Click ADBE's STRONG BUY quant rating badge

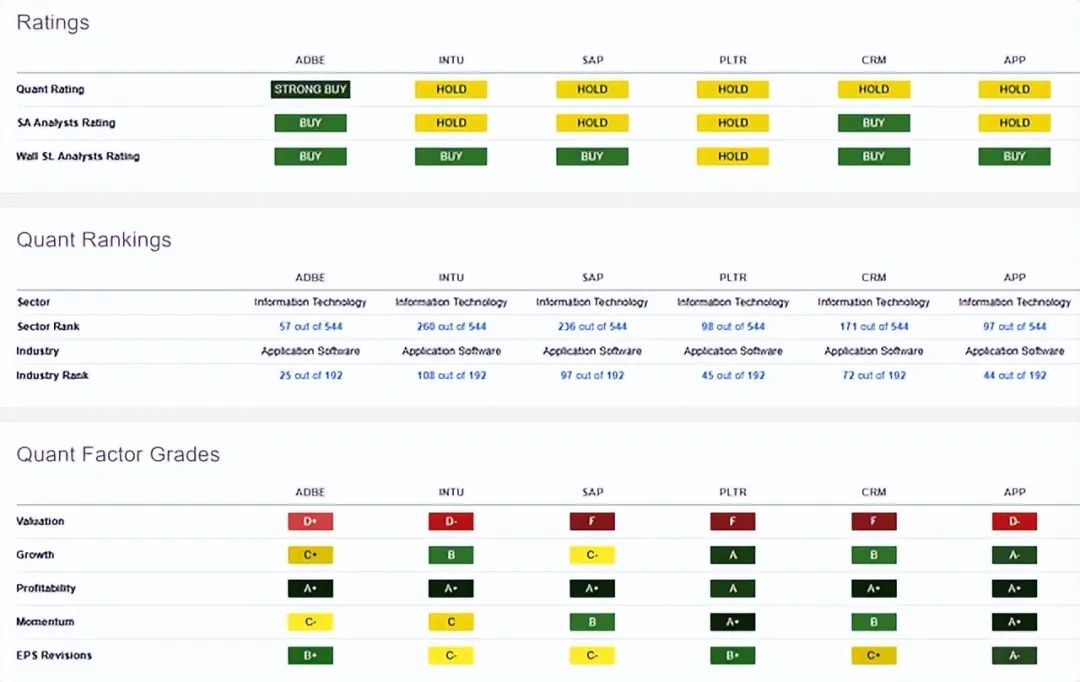pos(310,90)
